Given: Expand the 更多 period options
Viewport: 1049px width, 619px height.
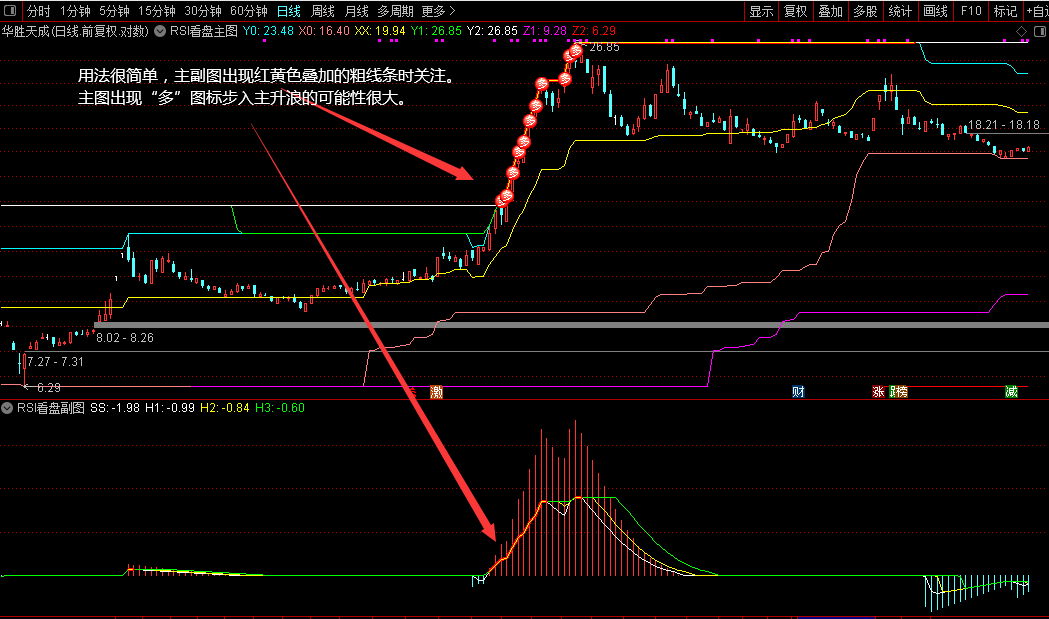Looking at the screenshot, I should tap(438, 11).
